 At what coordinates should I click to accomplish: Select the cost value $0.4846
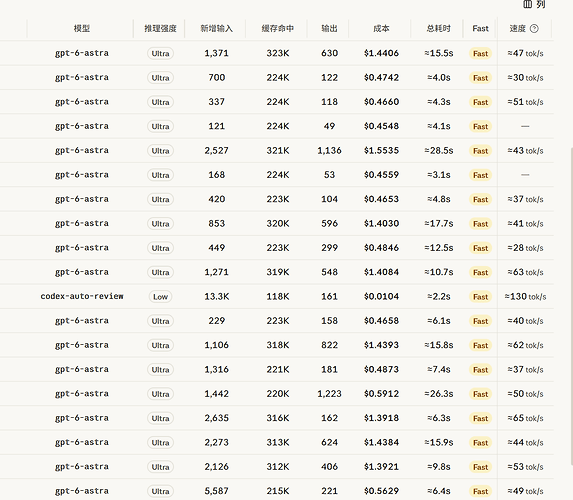pyautogui.click(x=381, y=248)
